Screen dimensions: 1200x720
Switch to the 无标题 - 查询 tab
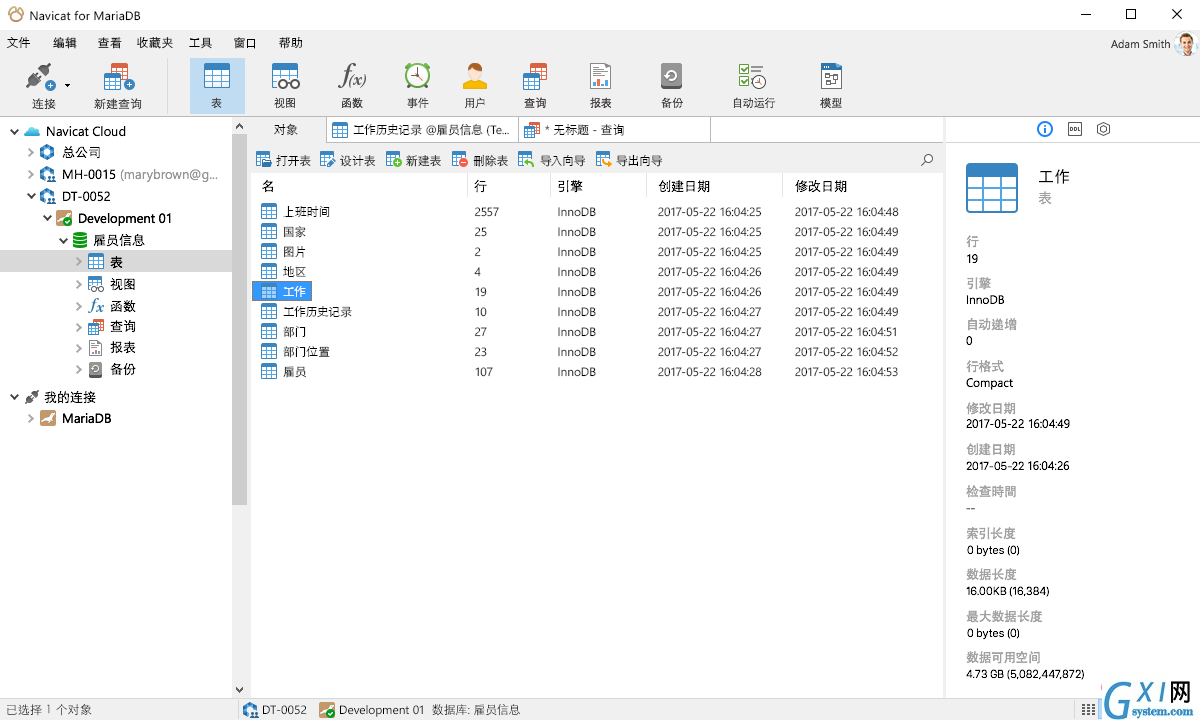click(614, 130)
